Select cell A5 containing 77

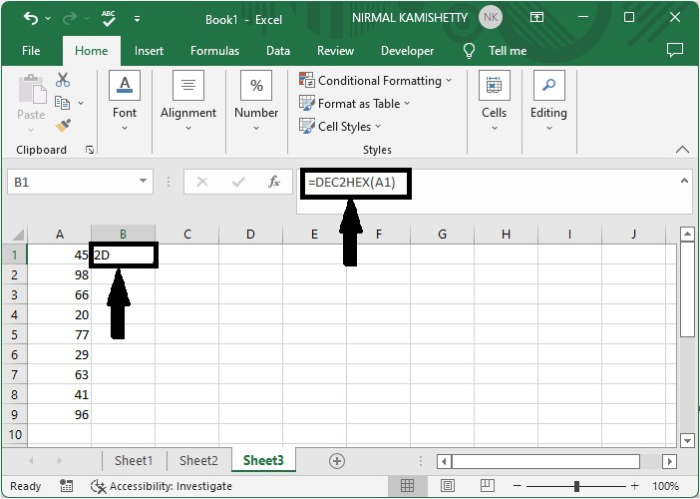pyautogui.click(x=59, y=335)
